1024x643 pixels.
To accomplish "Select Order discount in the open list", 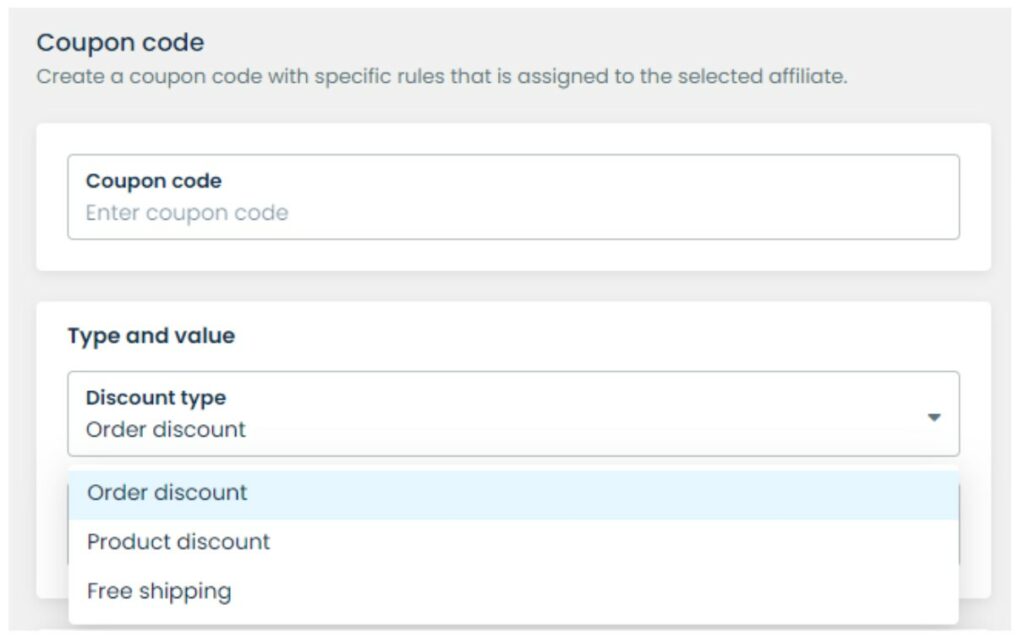I will point(167,493).
